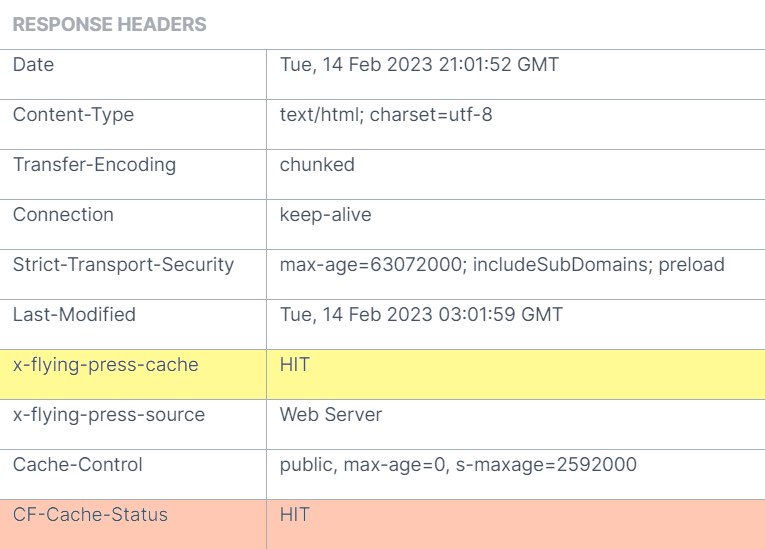Screen dimensions: 765x549
Task: Click the date value Tue, 14 Feb 2023 21:01:52 GMT
Action: tap(419, 65)
